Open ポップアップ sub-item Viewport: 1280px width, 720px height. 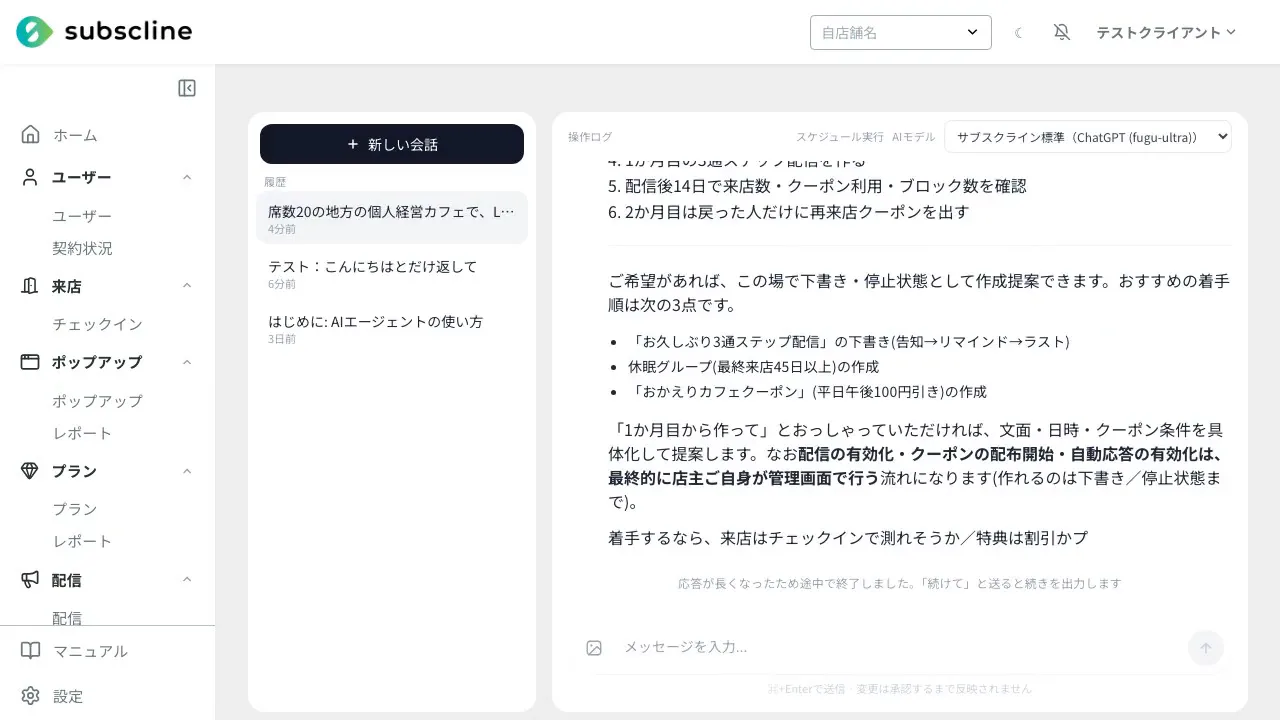(x=97, y=401)
